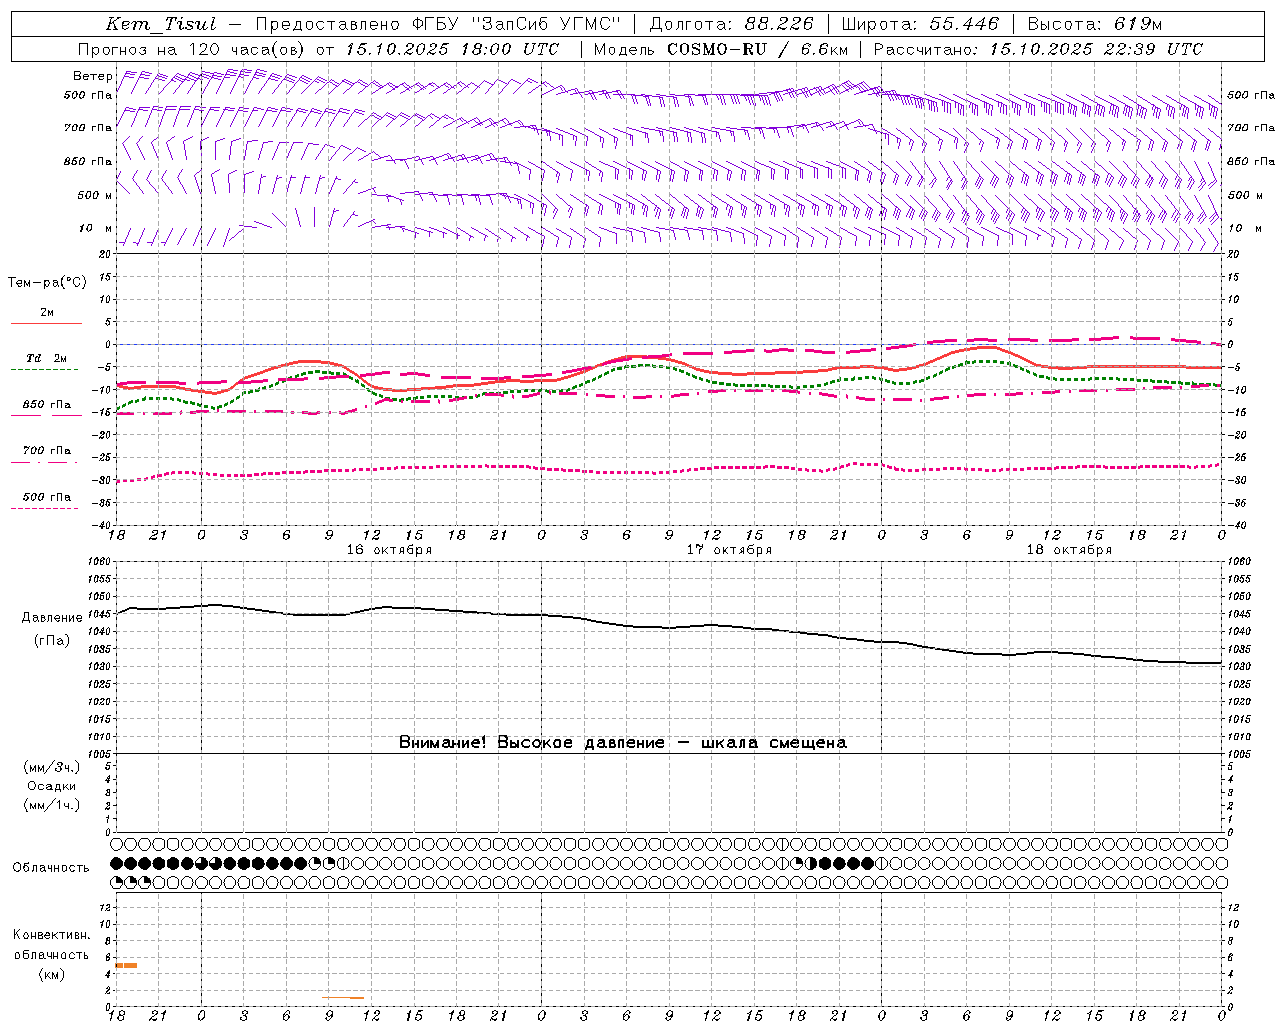
Task: Click the warning Внимание! Высокое давление – шкала смещена
Action: pos(623,743)
